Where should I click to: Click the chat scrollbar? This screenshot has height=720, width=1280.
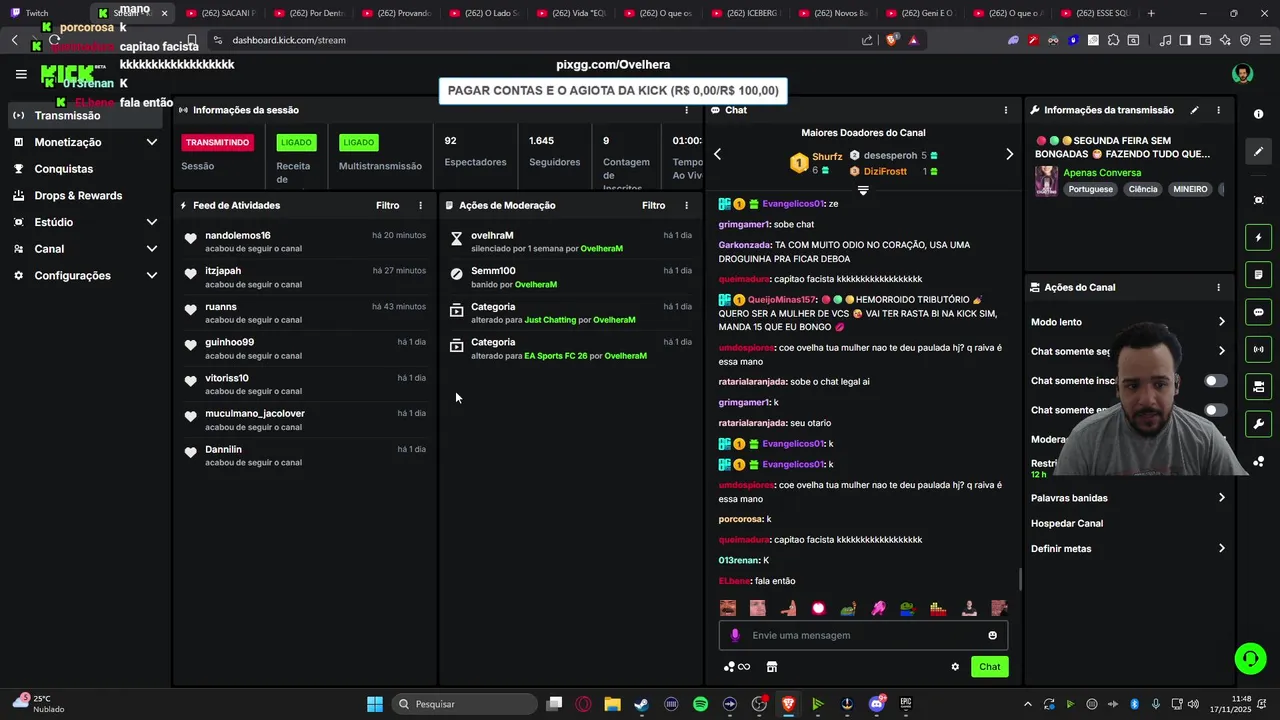(1020, 579)
